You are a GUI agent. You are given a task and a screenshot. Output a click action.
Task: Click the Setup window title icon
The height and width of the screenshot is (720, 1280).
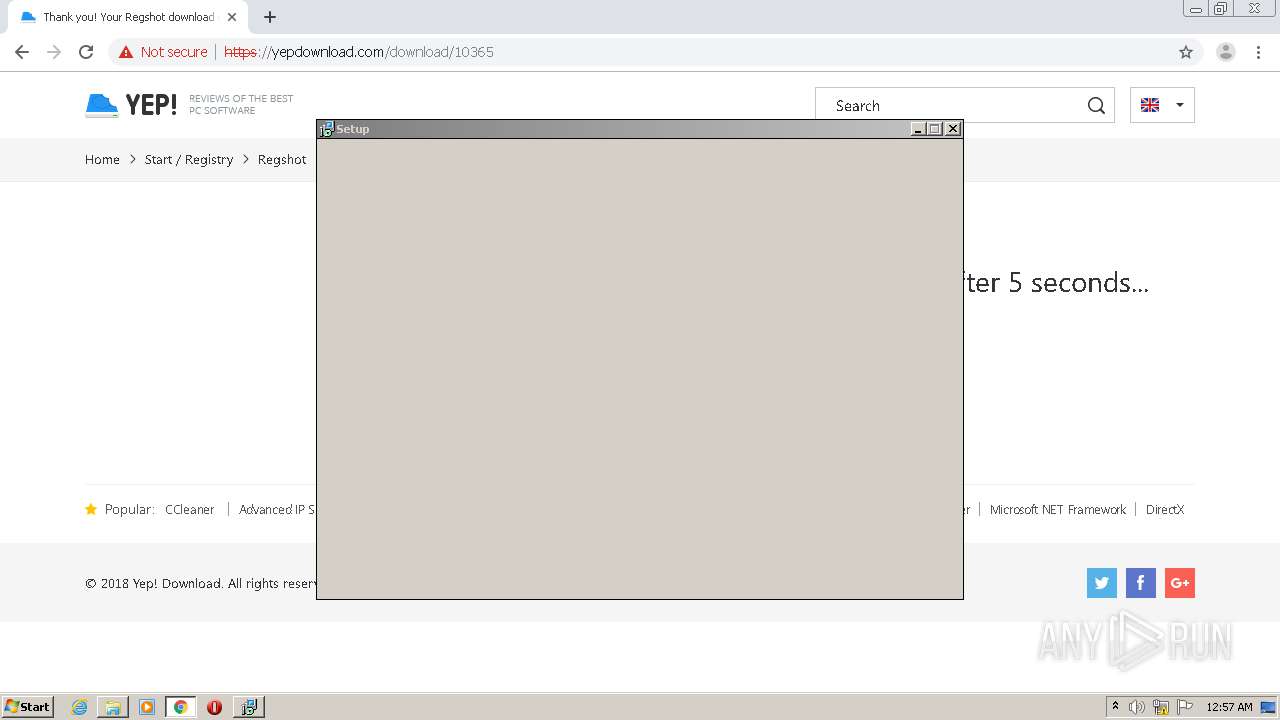click(x=326, y=129)
